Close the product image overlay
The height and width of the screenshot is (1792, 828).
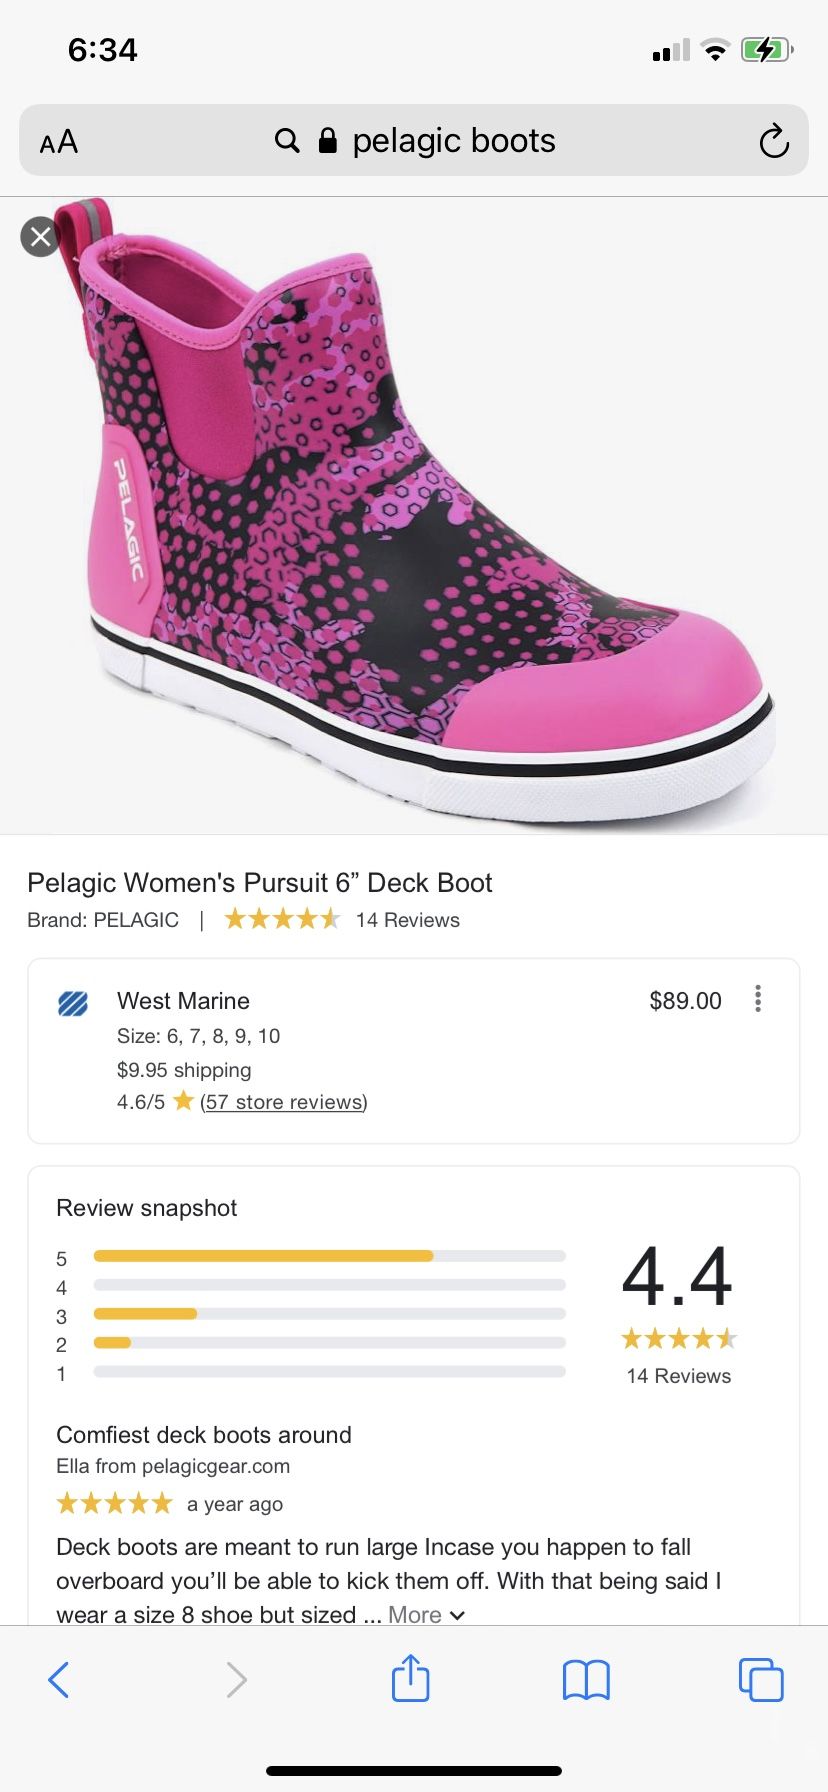tap(40, 237)
